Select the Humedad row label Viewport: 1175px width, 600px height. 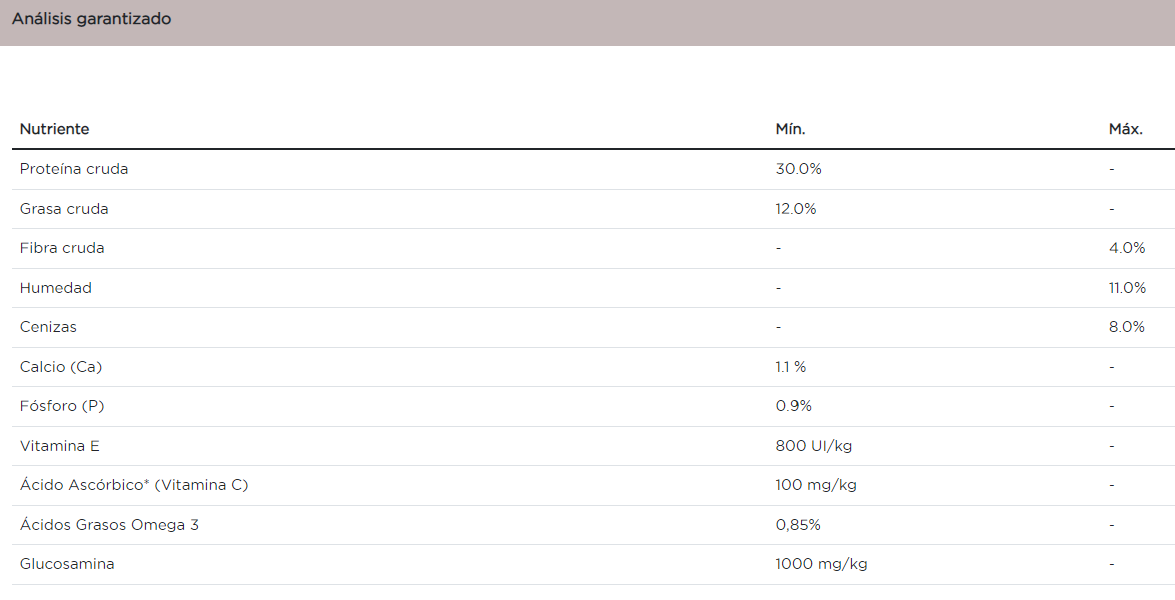pos(56,288)
